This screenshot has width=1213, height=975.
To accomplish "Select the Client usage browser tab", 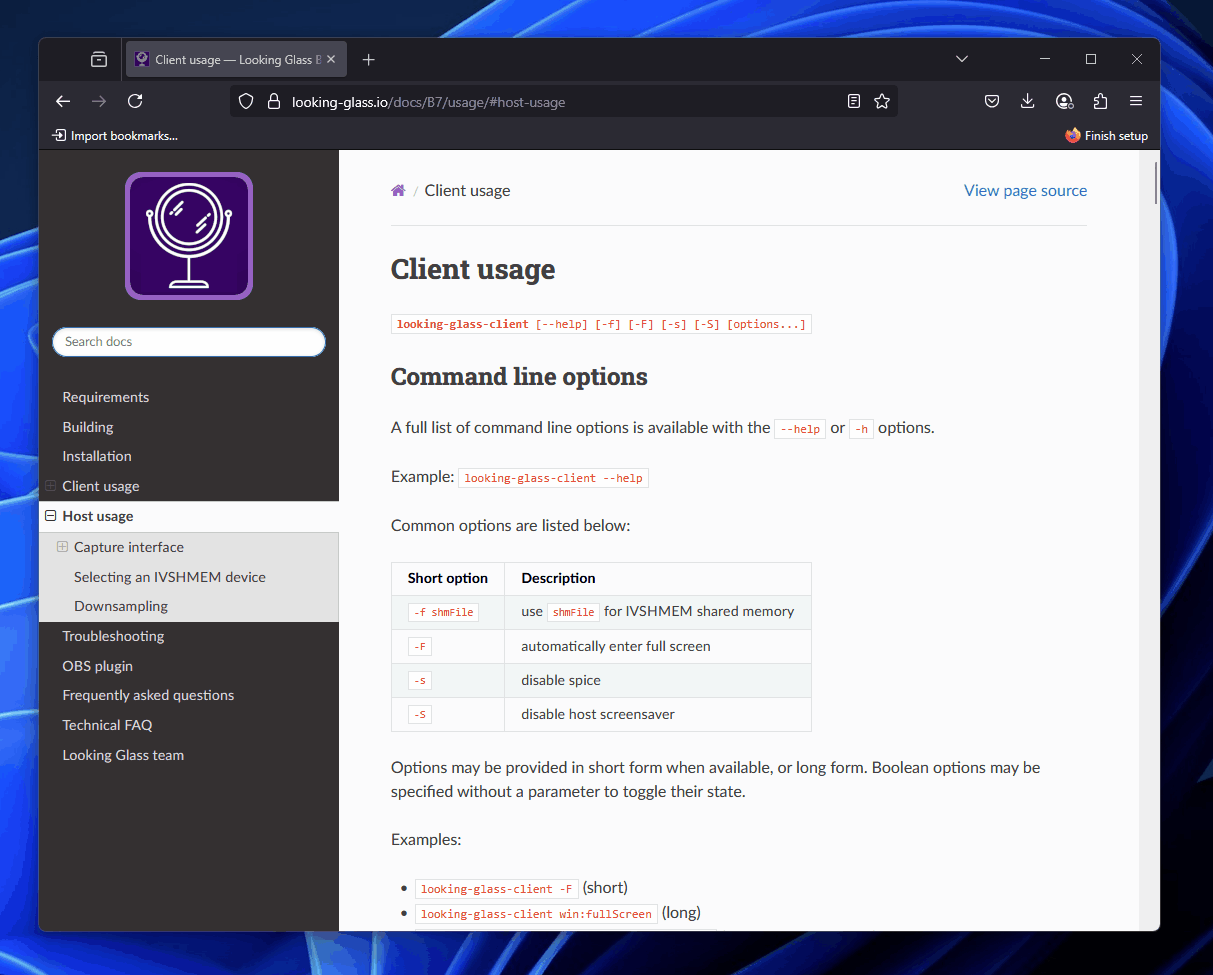I will [x=234, y=60].
